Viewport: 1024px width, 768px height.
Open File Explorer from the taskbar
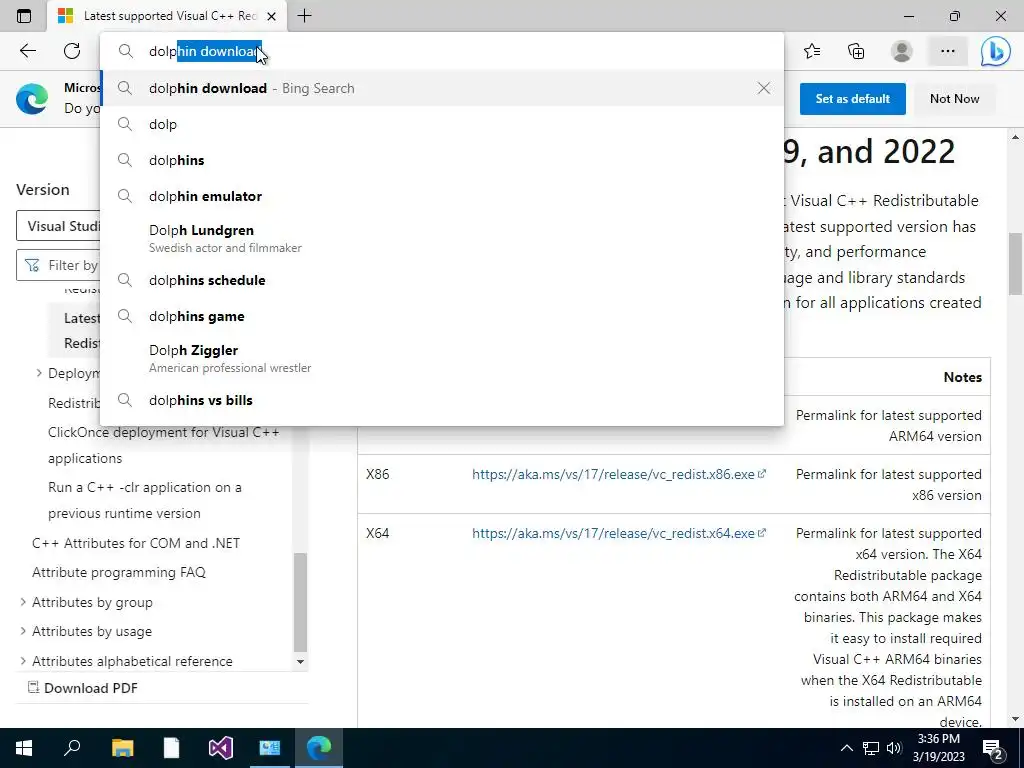(122, 748)
